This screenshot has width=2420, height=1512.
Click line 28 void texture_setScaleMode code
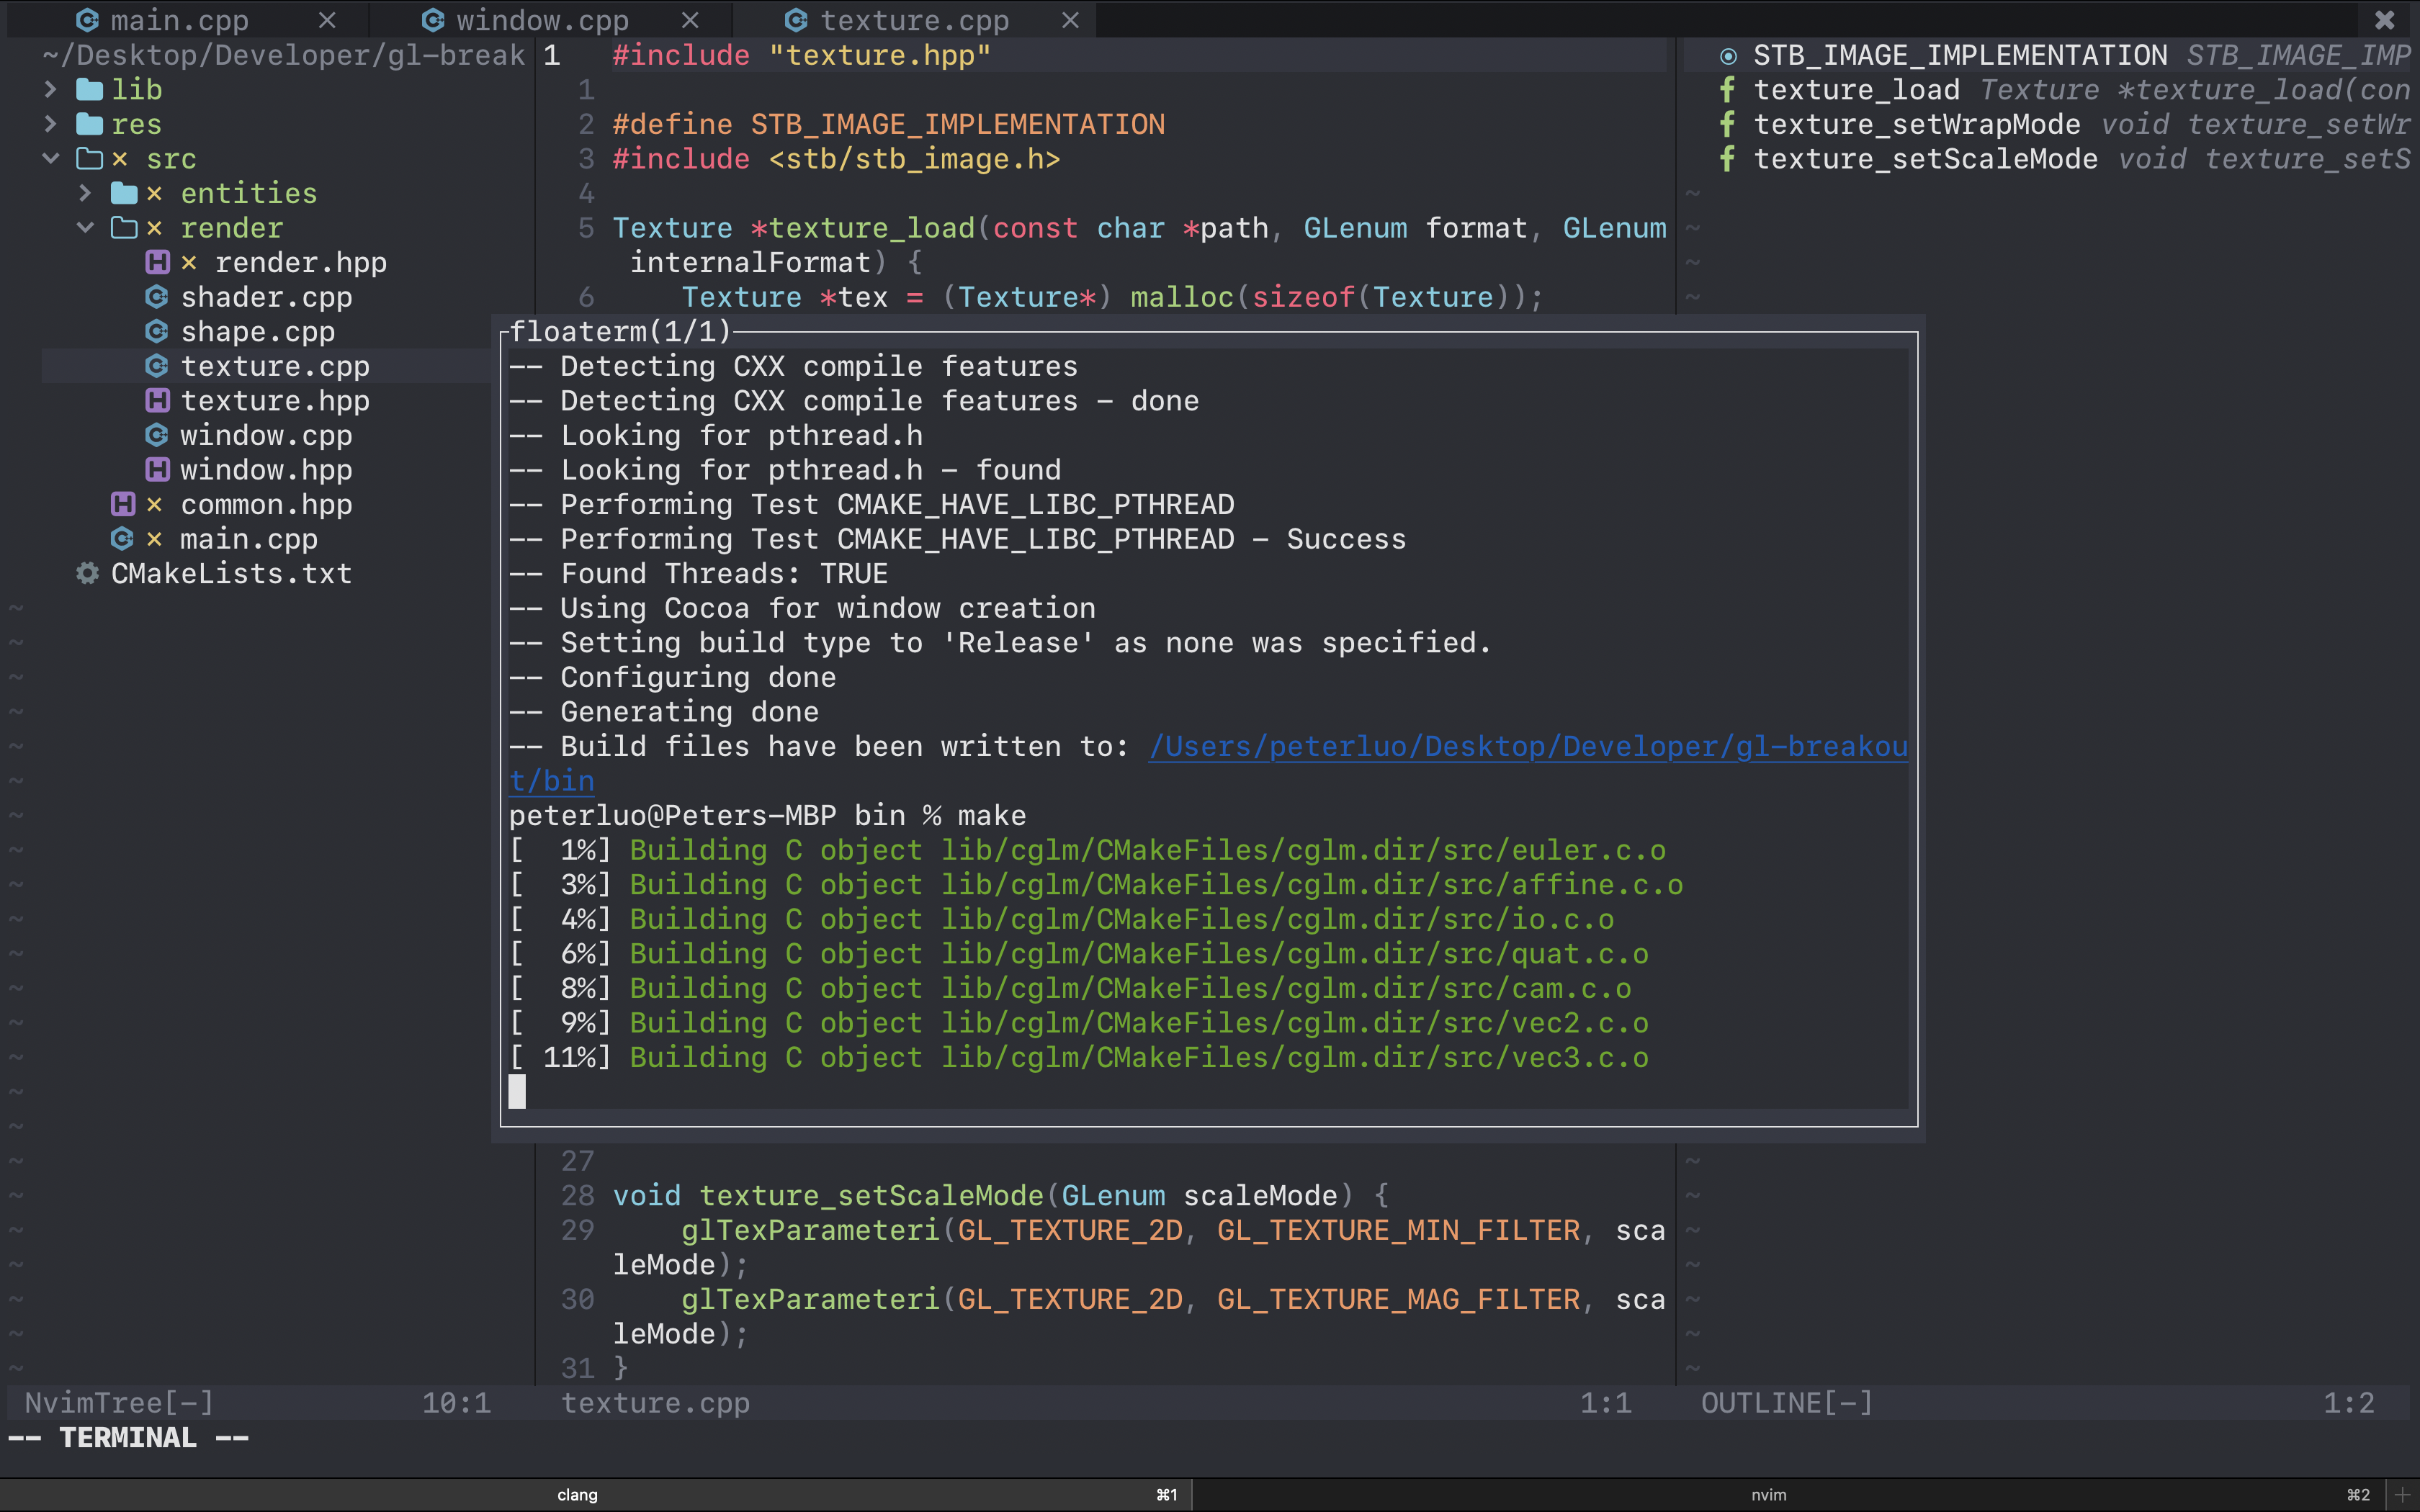coord(1000,1196)
